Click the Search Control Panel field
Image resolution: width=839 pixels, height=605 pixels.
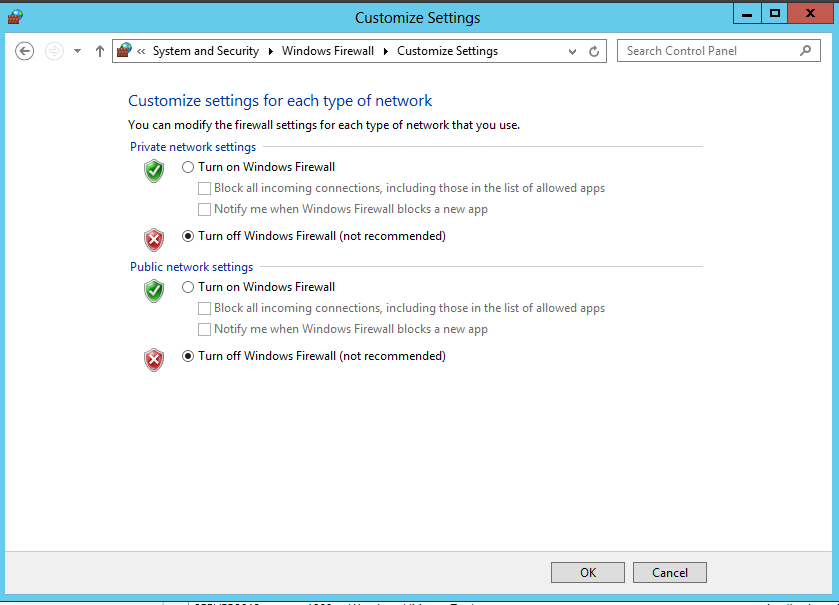[x=719, y=51]
